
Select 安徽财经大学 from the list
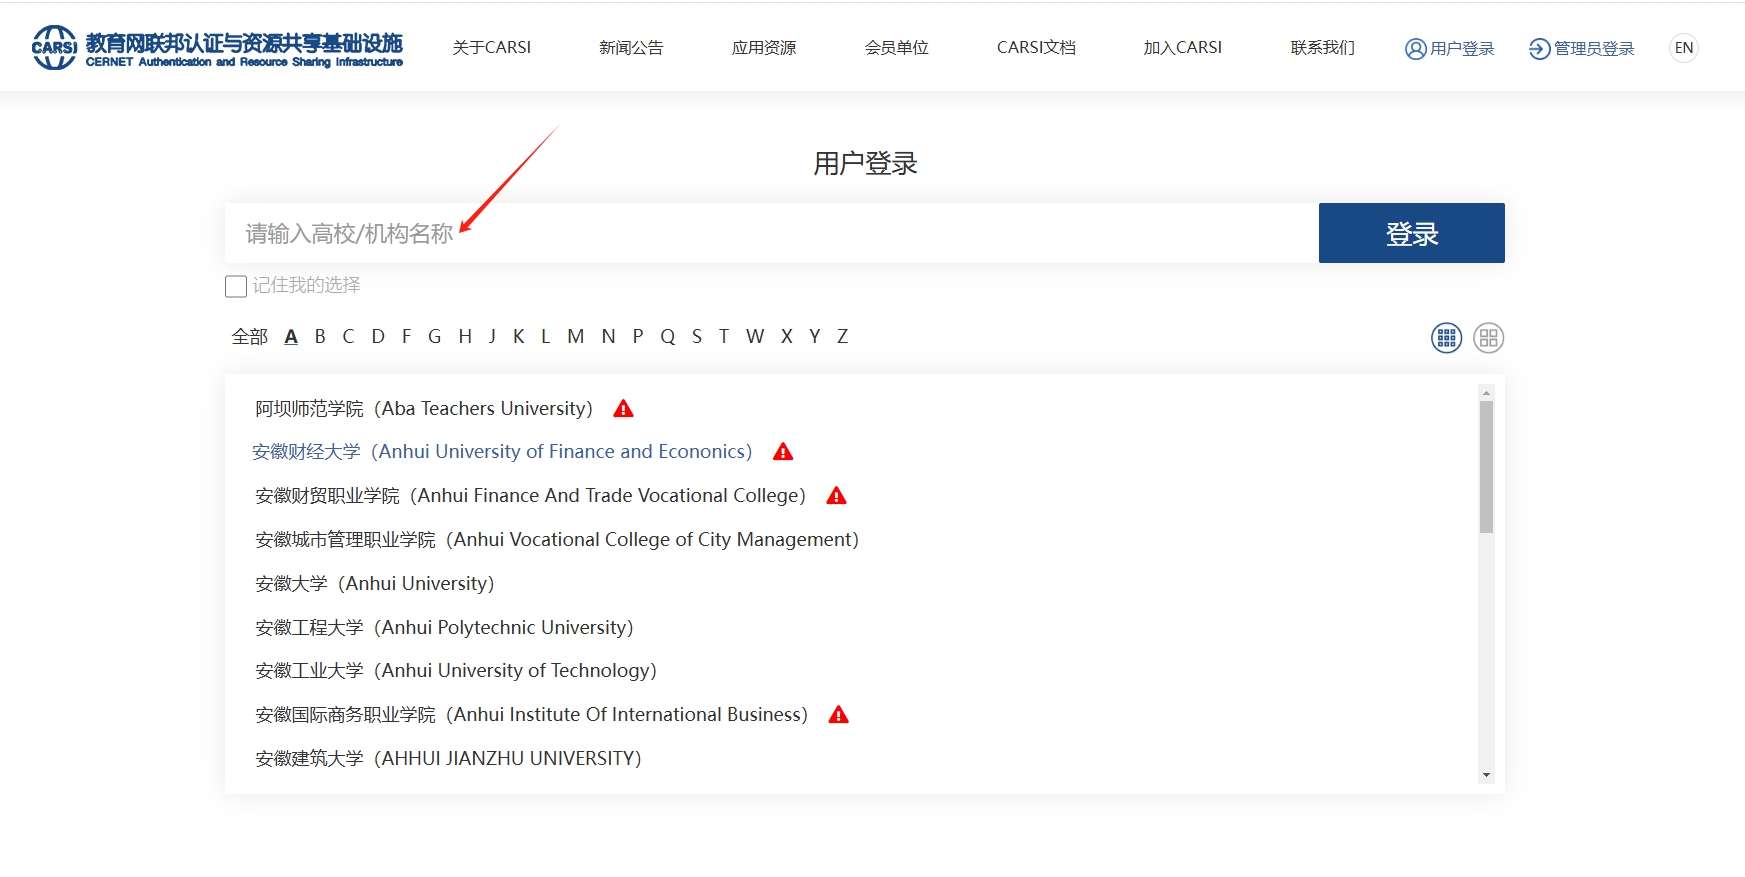pos(502,451)
